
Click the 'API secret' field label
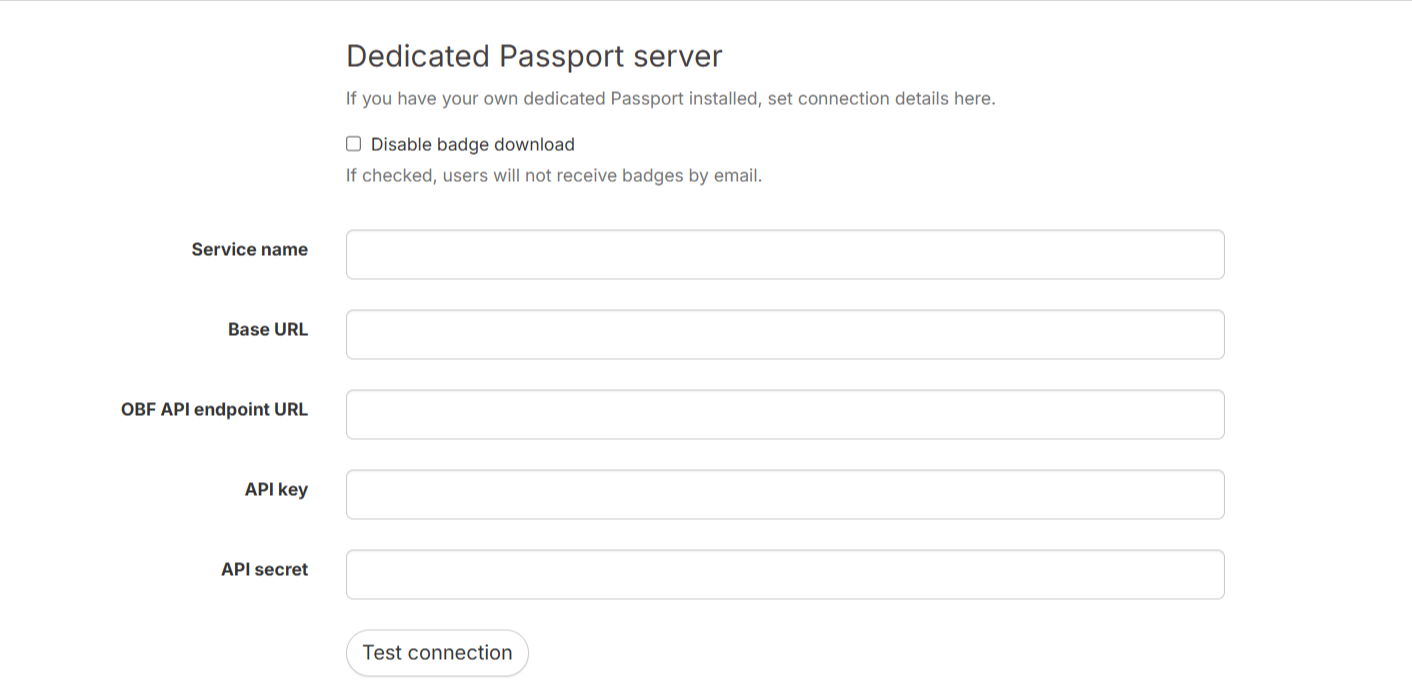(264, 570)
